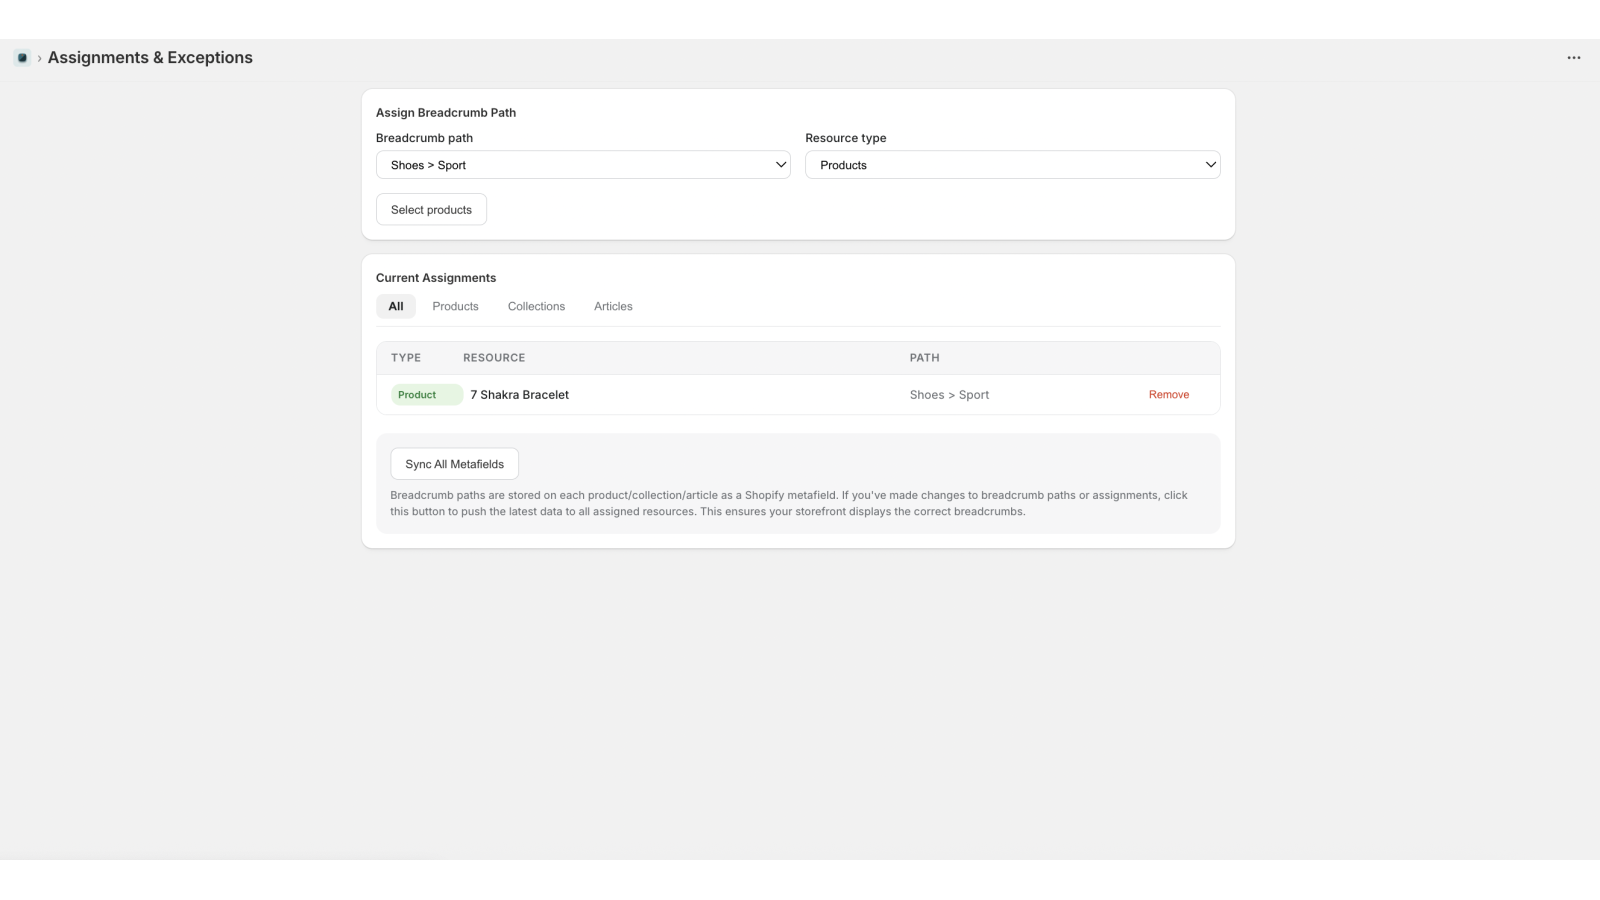Switch to the Articles tab

click(612, 306)
